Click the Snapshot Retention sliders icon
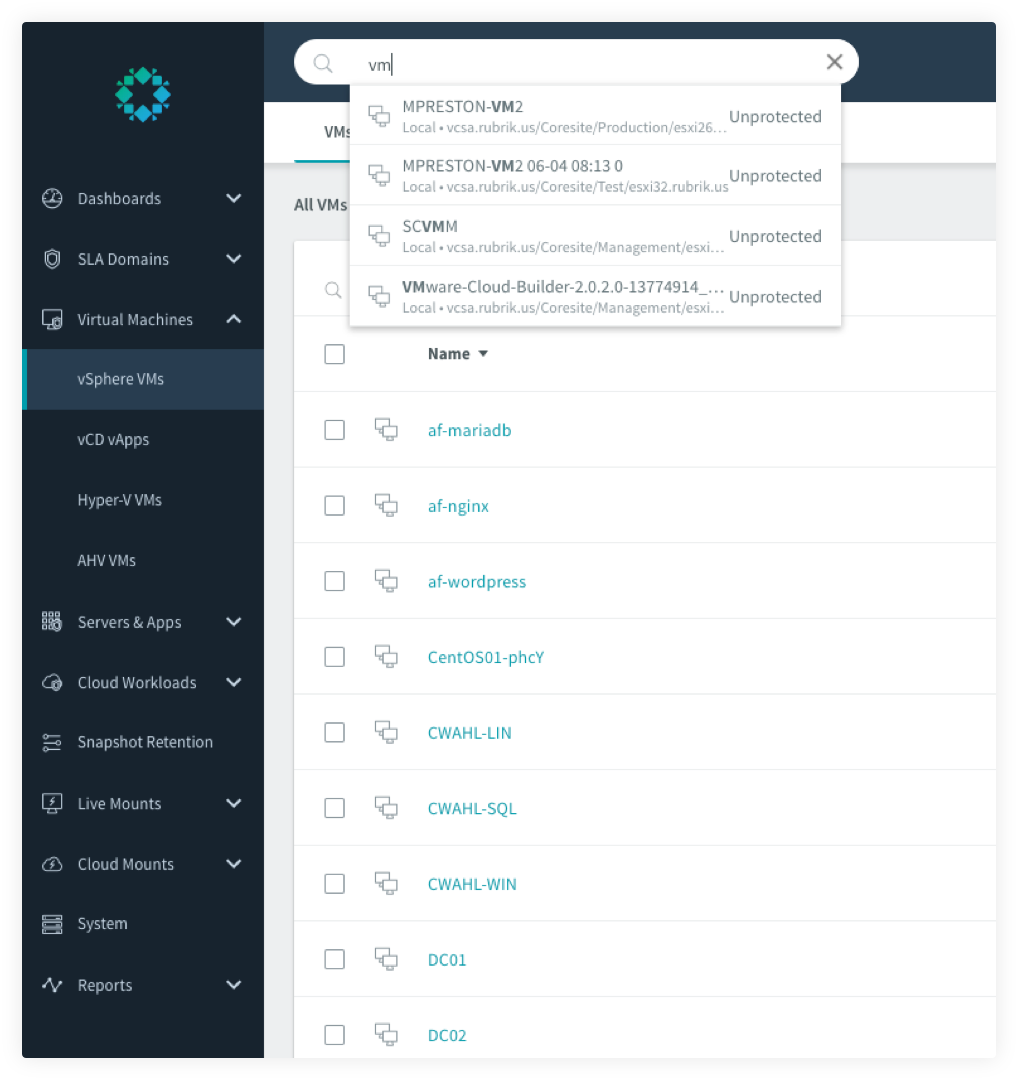This screenshot has height=1080, width=1018. point(52,742)
